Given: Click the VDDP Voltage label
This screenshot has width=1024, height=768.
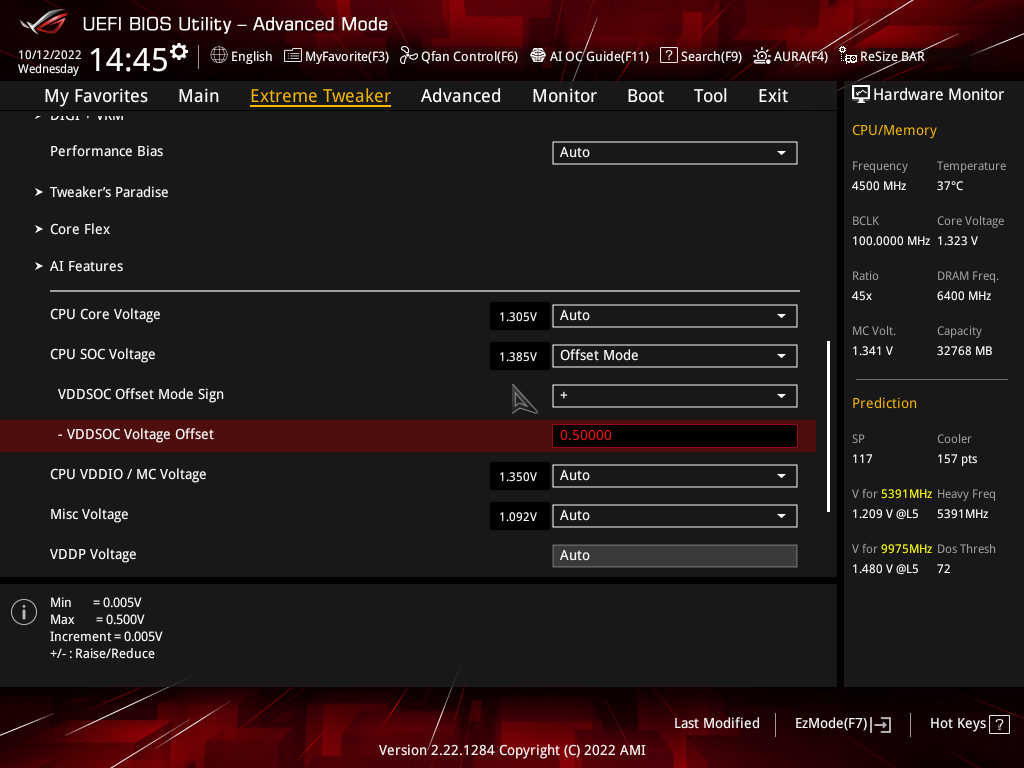Looking at the screenshot, I should [93, 554].
